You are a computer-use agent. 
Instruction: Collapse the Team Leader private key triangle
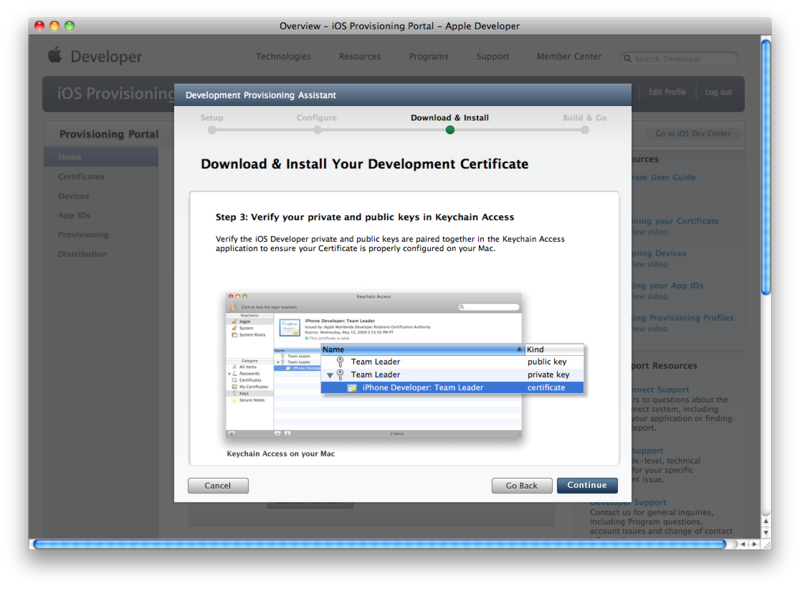330,375
